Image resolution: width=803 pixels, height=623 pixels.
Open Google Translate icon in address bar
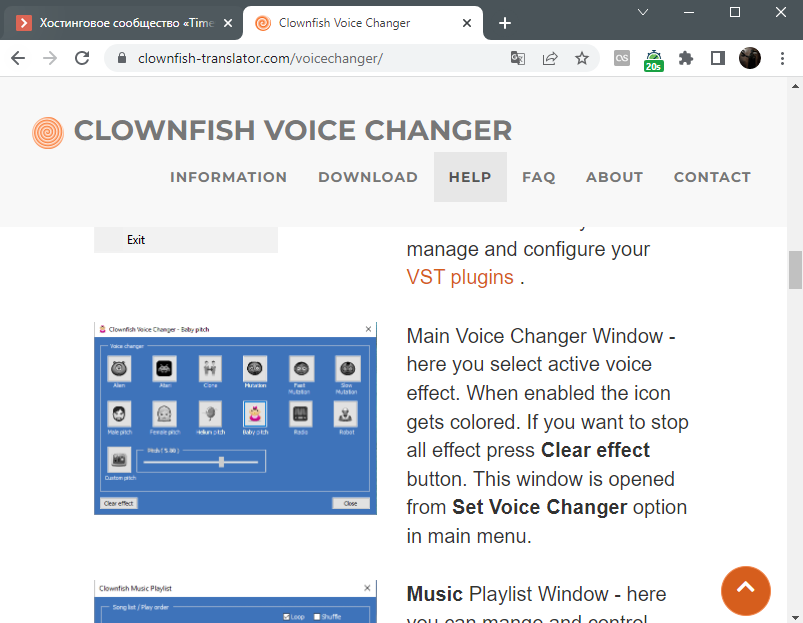[x=518, y=58]
